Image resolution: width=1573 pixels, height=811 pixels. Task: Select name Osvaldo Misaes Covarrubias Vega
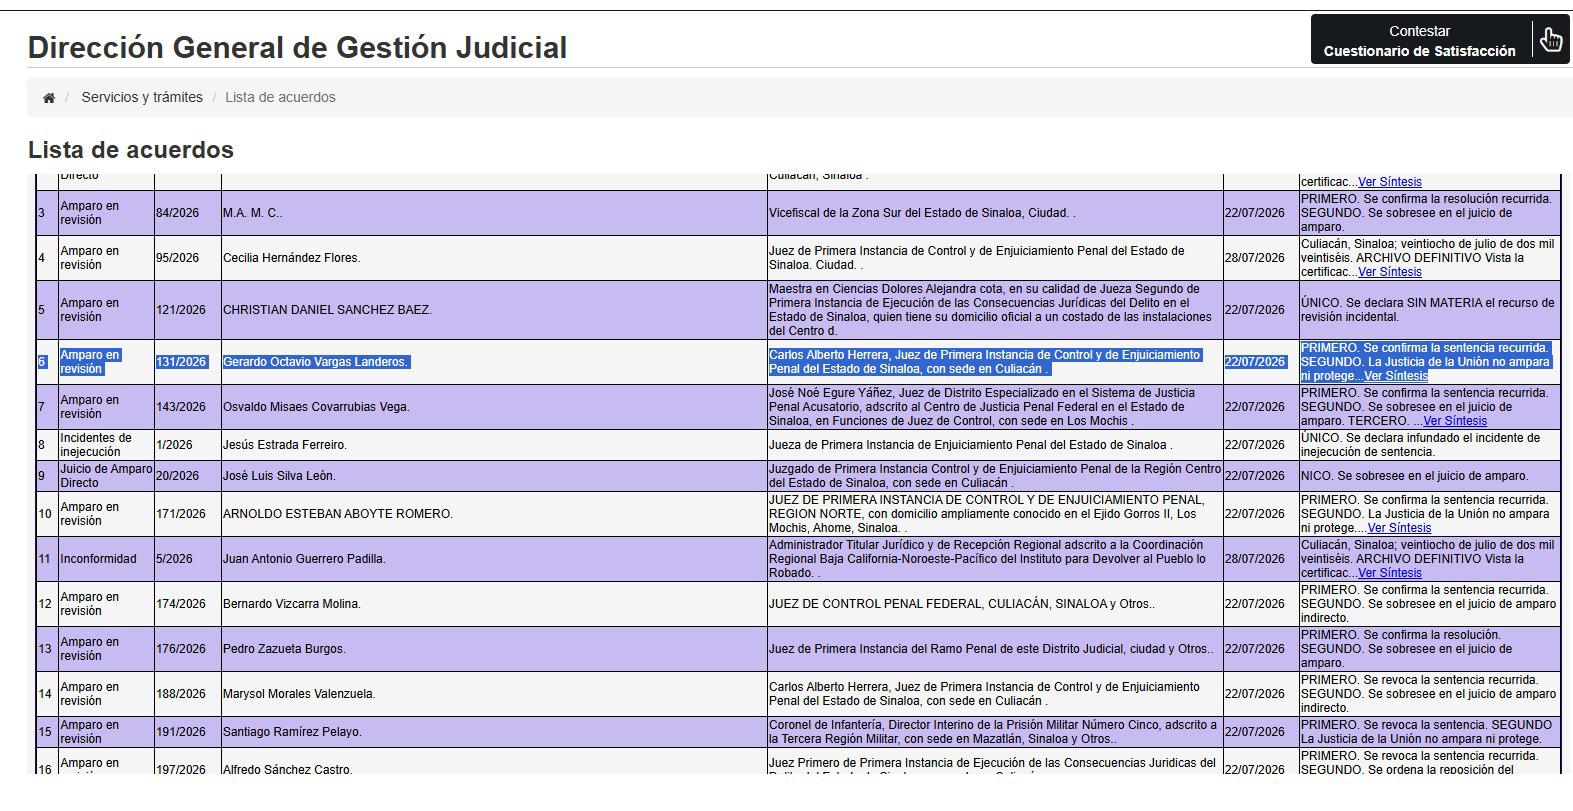click(316, 407)
